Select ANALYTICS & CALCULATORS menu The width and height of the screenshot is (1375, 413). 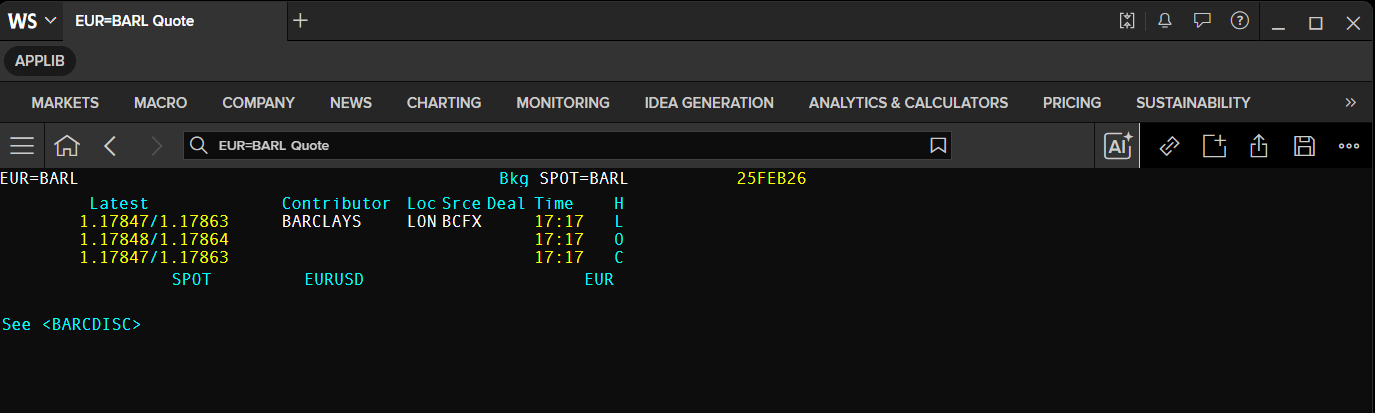pyautogui.click(x=908, y=102)
